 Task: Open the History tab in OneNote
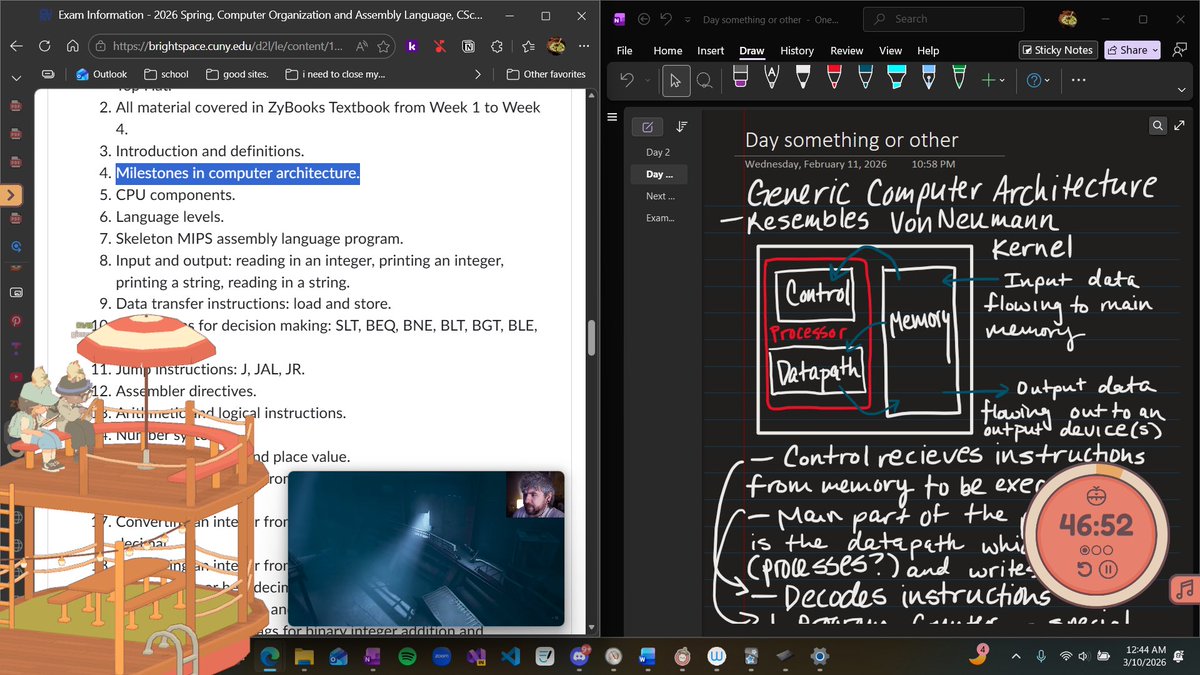pos(797,50)
